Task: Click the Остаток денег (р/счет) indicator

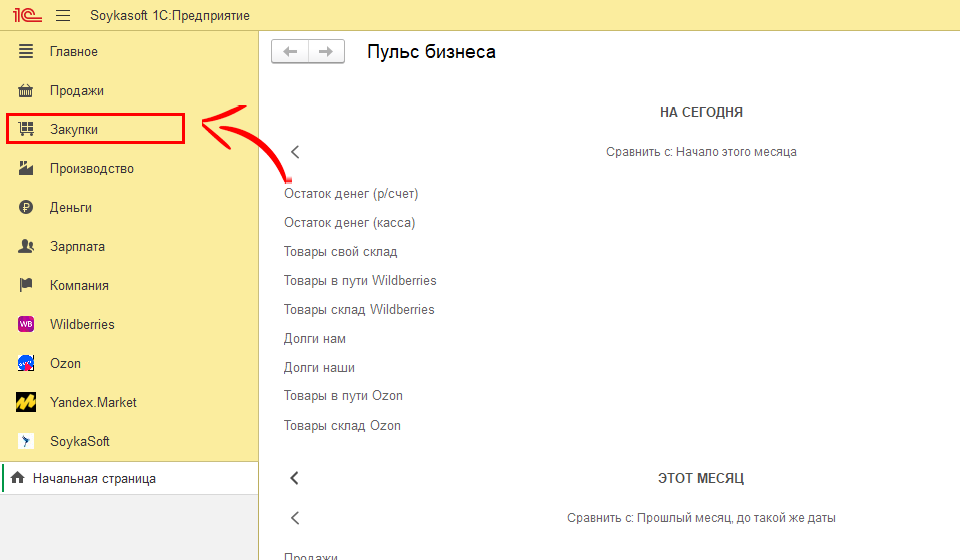Action: 351,193
